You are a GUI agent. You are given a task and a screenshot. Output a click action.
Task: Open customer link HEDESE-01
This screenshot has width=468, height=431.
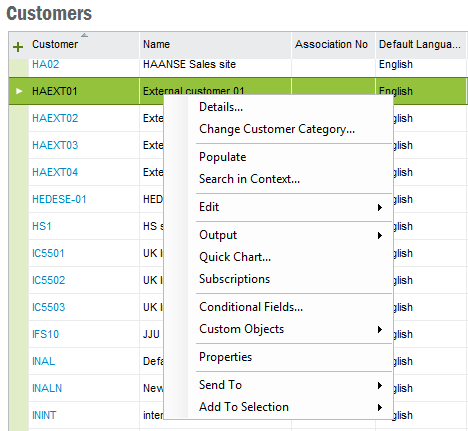(59, 199)
